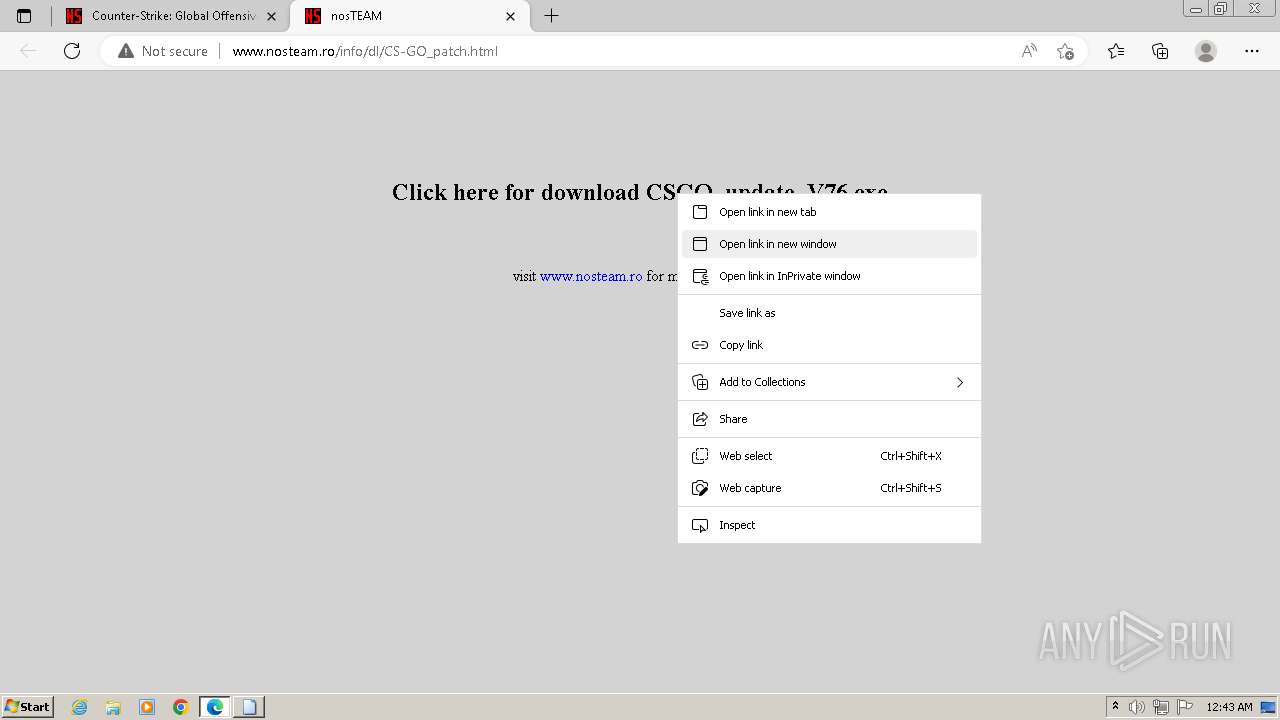Minimize the browser window
This screenshot has height=720, width=1280.
click(1195, 9)
